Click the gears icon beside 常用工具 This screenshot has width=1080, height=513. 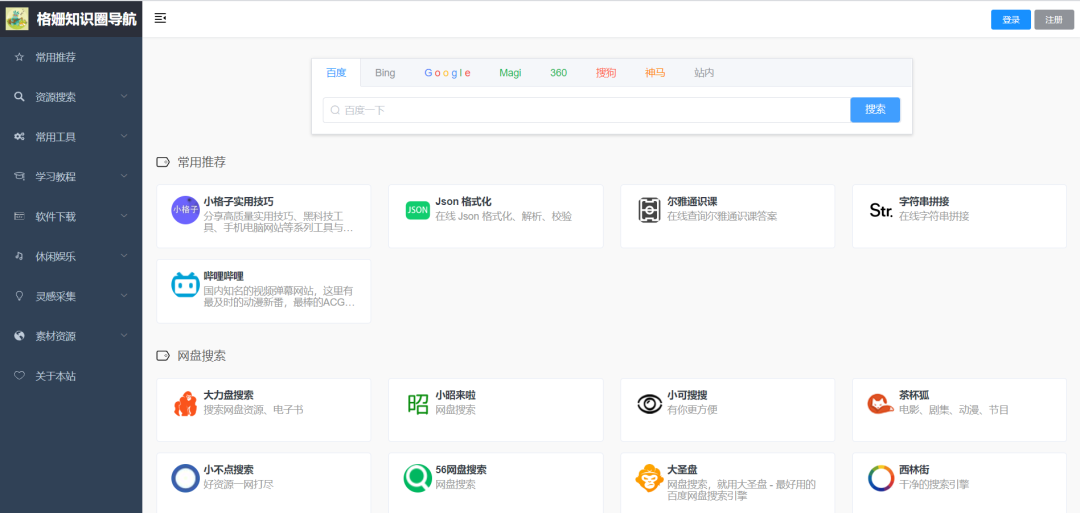(x=19, y=136)
